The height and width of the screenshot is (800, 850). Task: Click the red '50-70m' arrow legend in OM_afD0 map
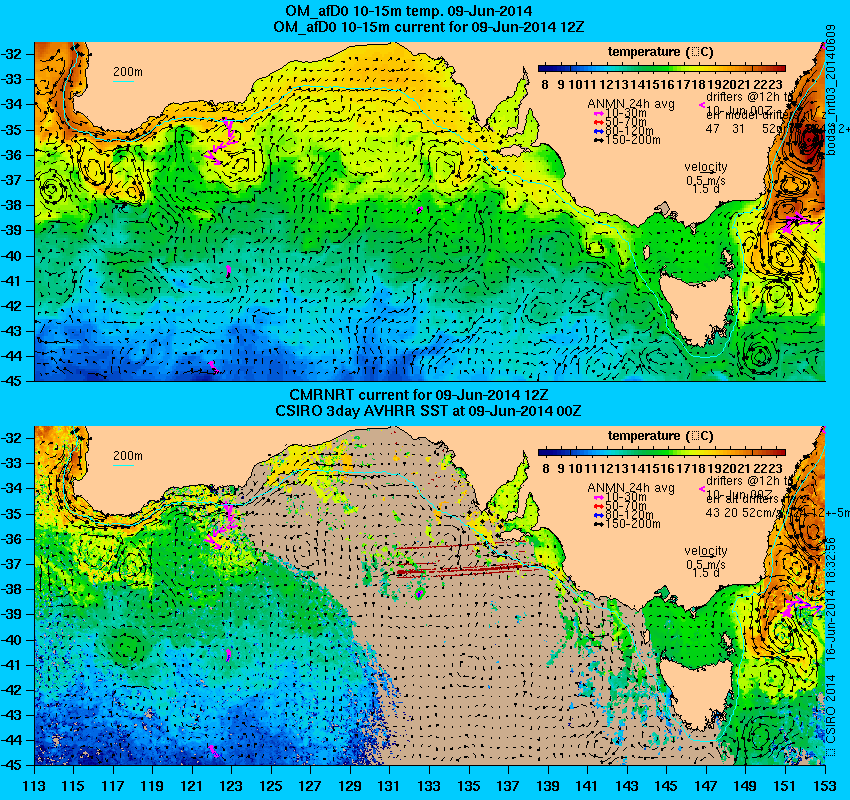620,122
